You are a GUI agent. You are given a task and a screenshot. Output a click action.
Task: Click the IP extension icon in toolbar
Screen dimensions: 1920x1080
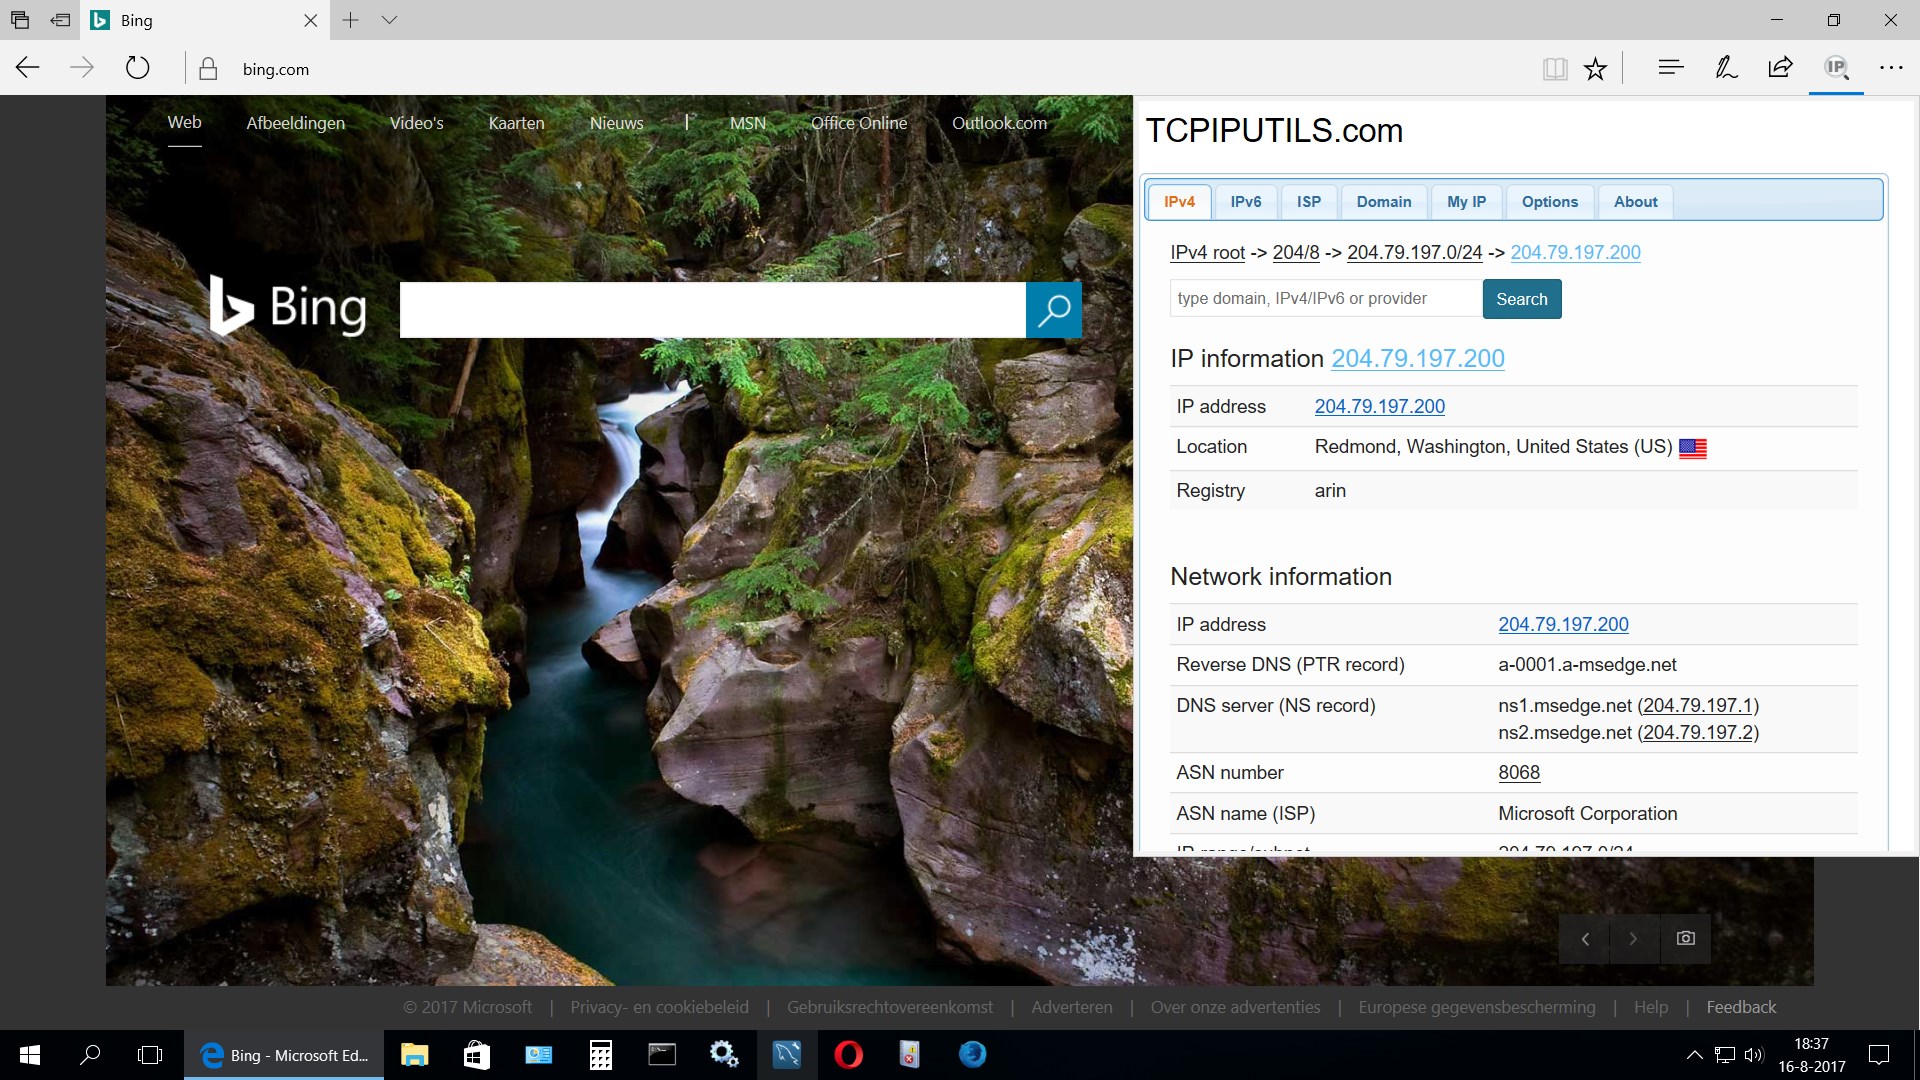pos(1836,67)
